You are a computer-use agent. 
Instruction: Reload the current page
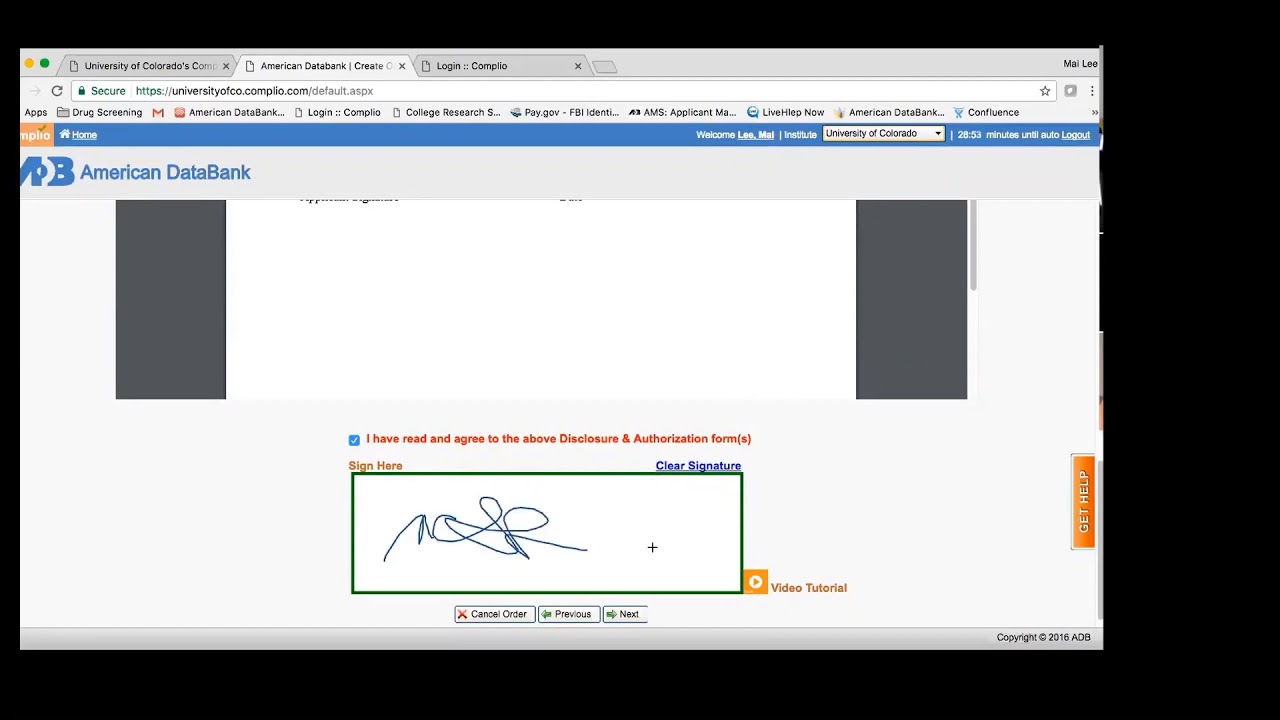(57, 91)
